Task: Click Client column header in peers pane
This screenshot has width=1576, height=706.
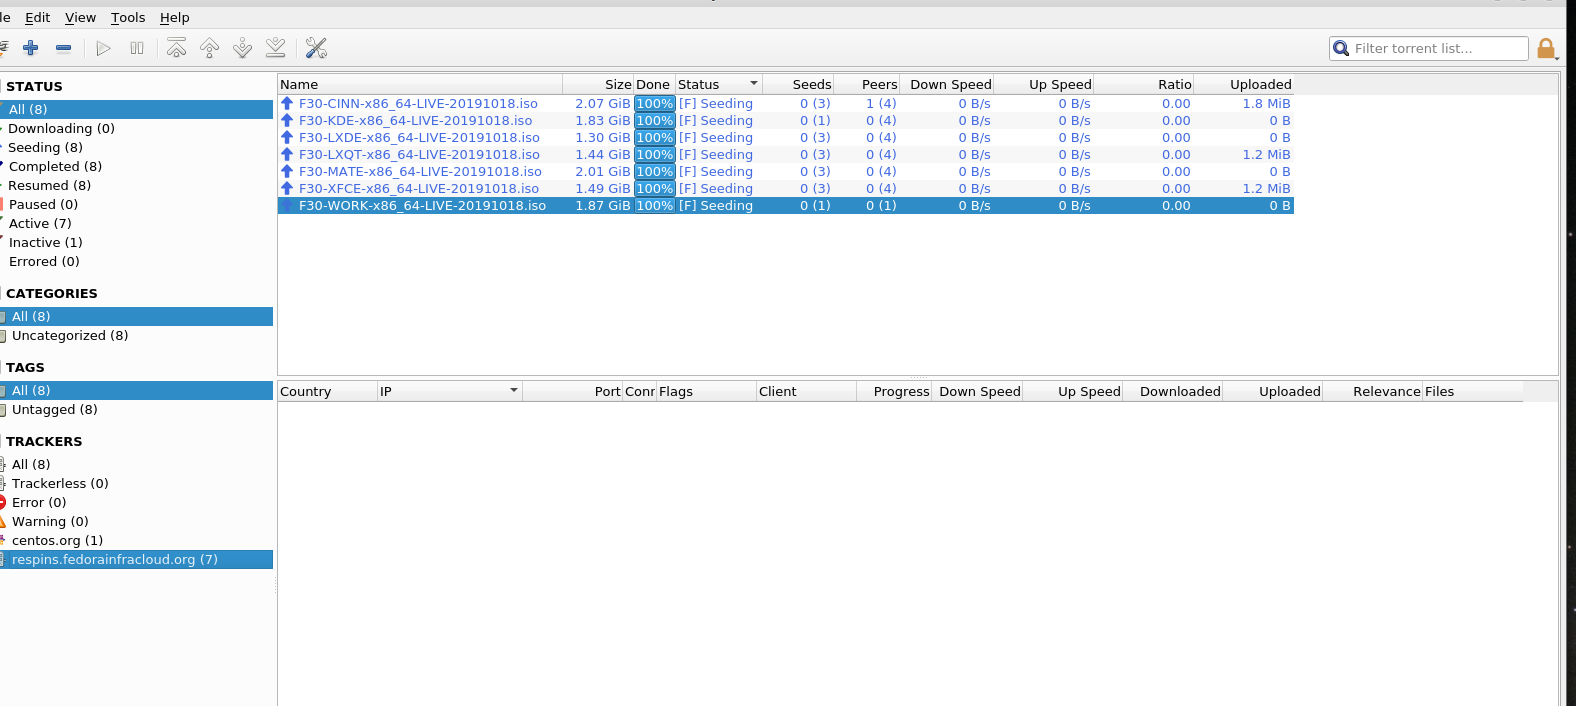Action: (x=806, y=391)
